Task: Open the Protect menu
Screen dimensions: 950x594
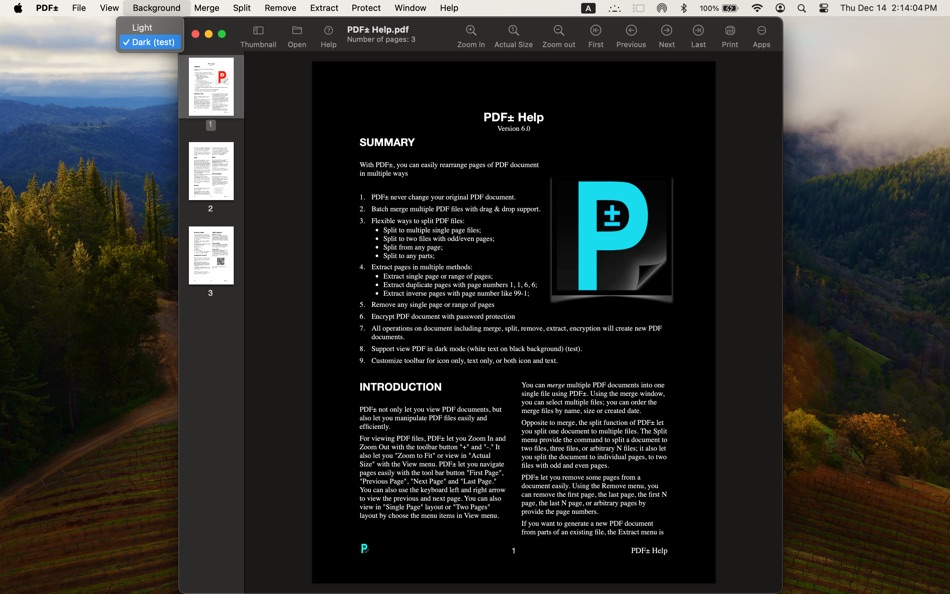Action: [x=366, y=8]
